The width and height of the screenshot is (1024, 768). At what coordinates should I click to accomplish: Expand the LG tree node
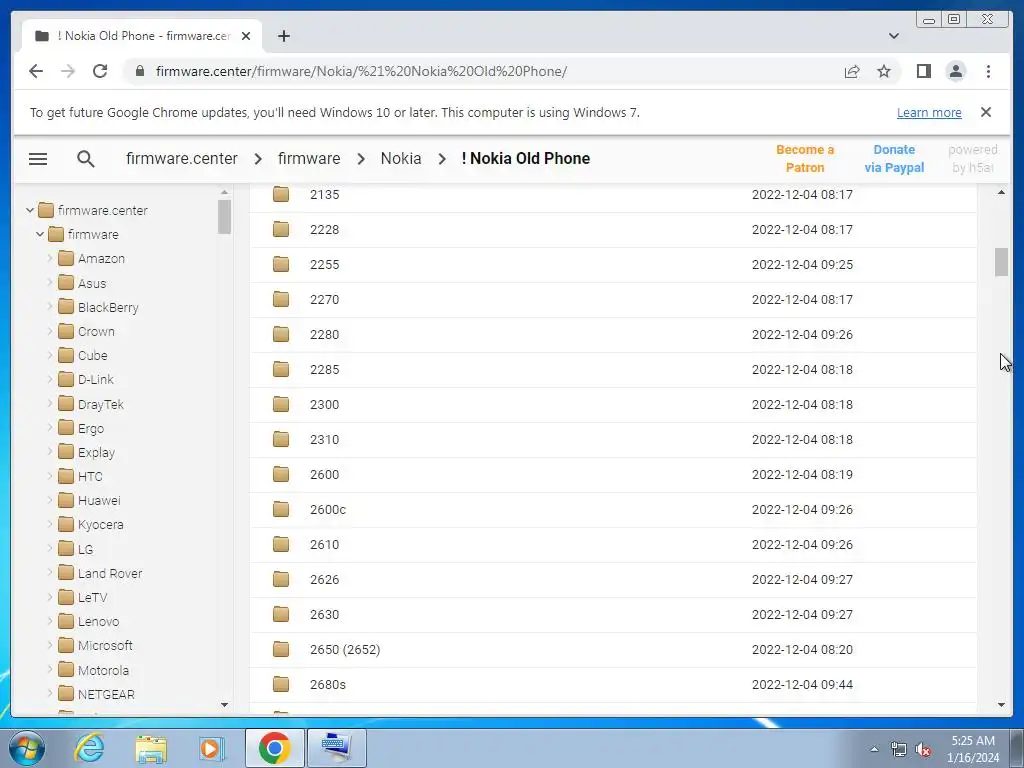50,549
